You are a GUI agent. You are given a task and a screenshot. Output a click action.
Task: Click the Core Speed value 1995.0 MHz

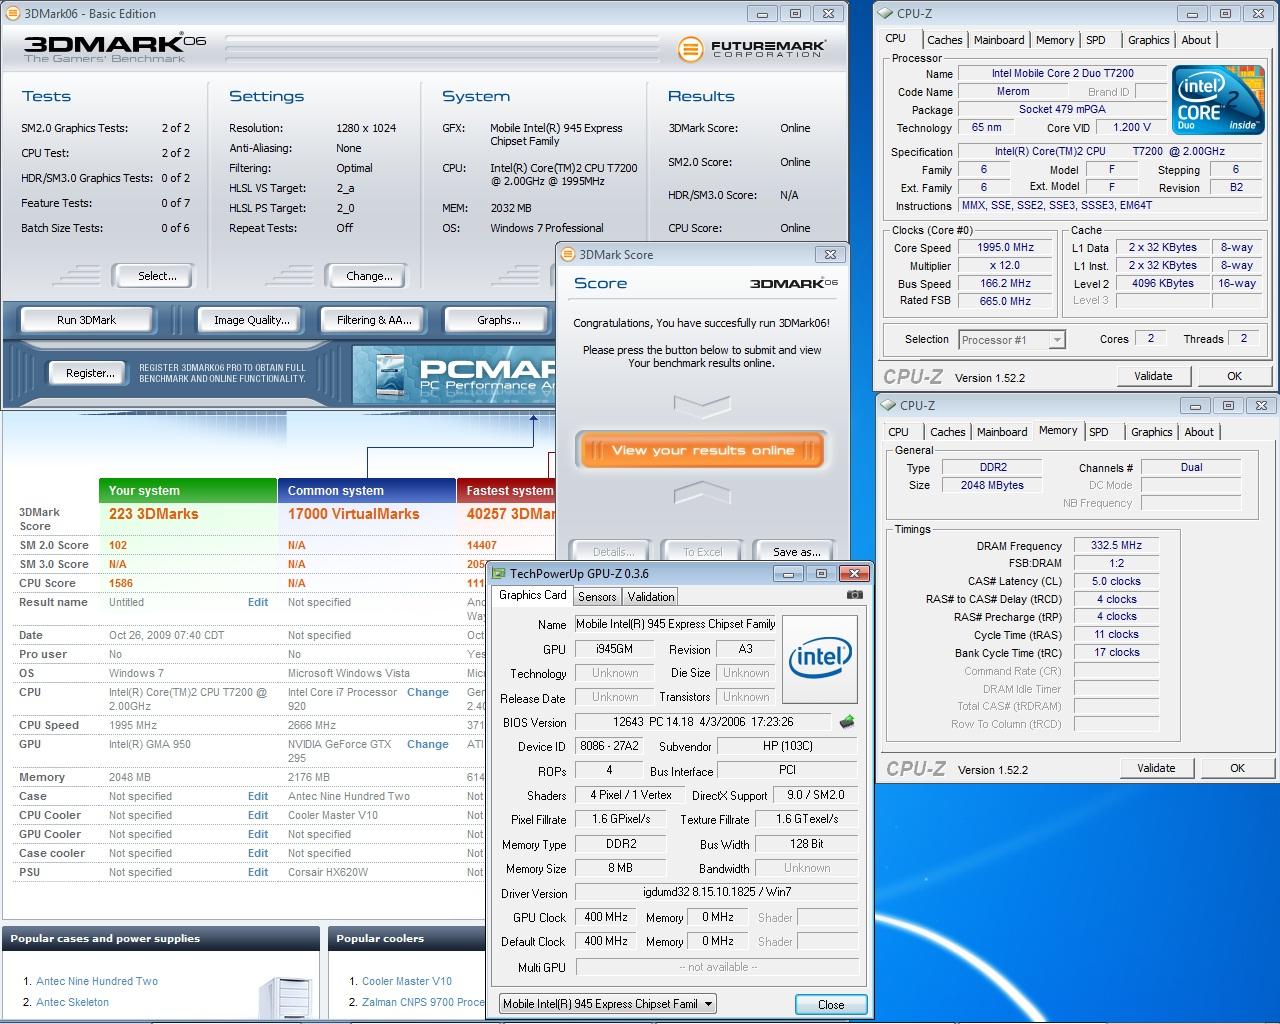click(1006, 247)
